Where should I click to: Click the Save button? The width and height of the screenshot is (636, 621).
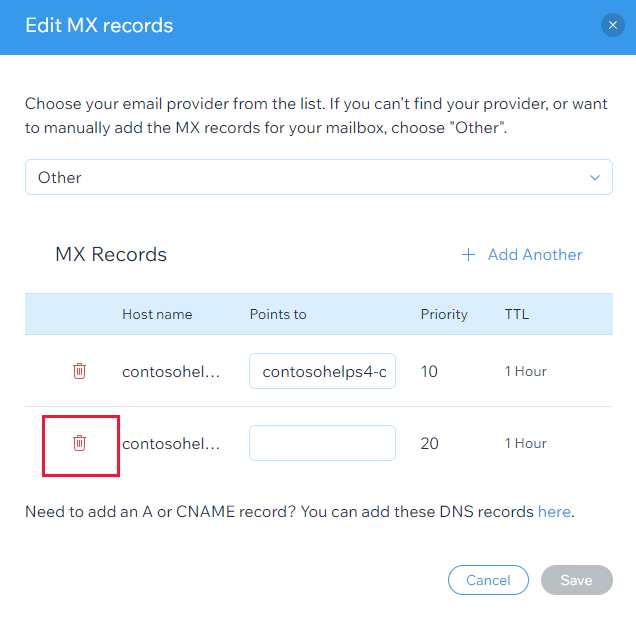[576, 580]
